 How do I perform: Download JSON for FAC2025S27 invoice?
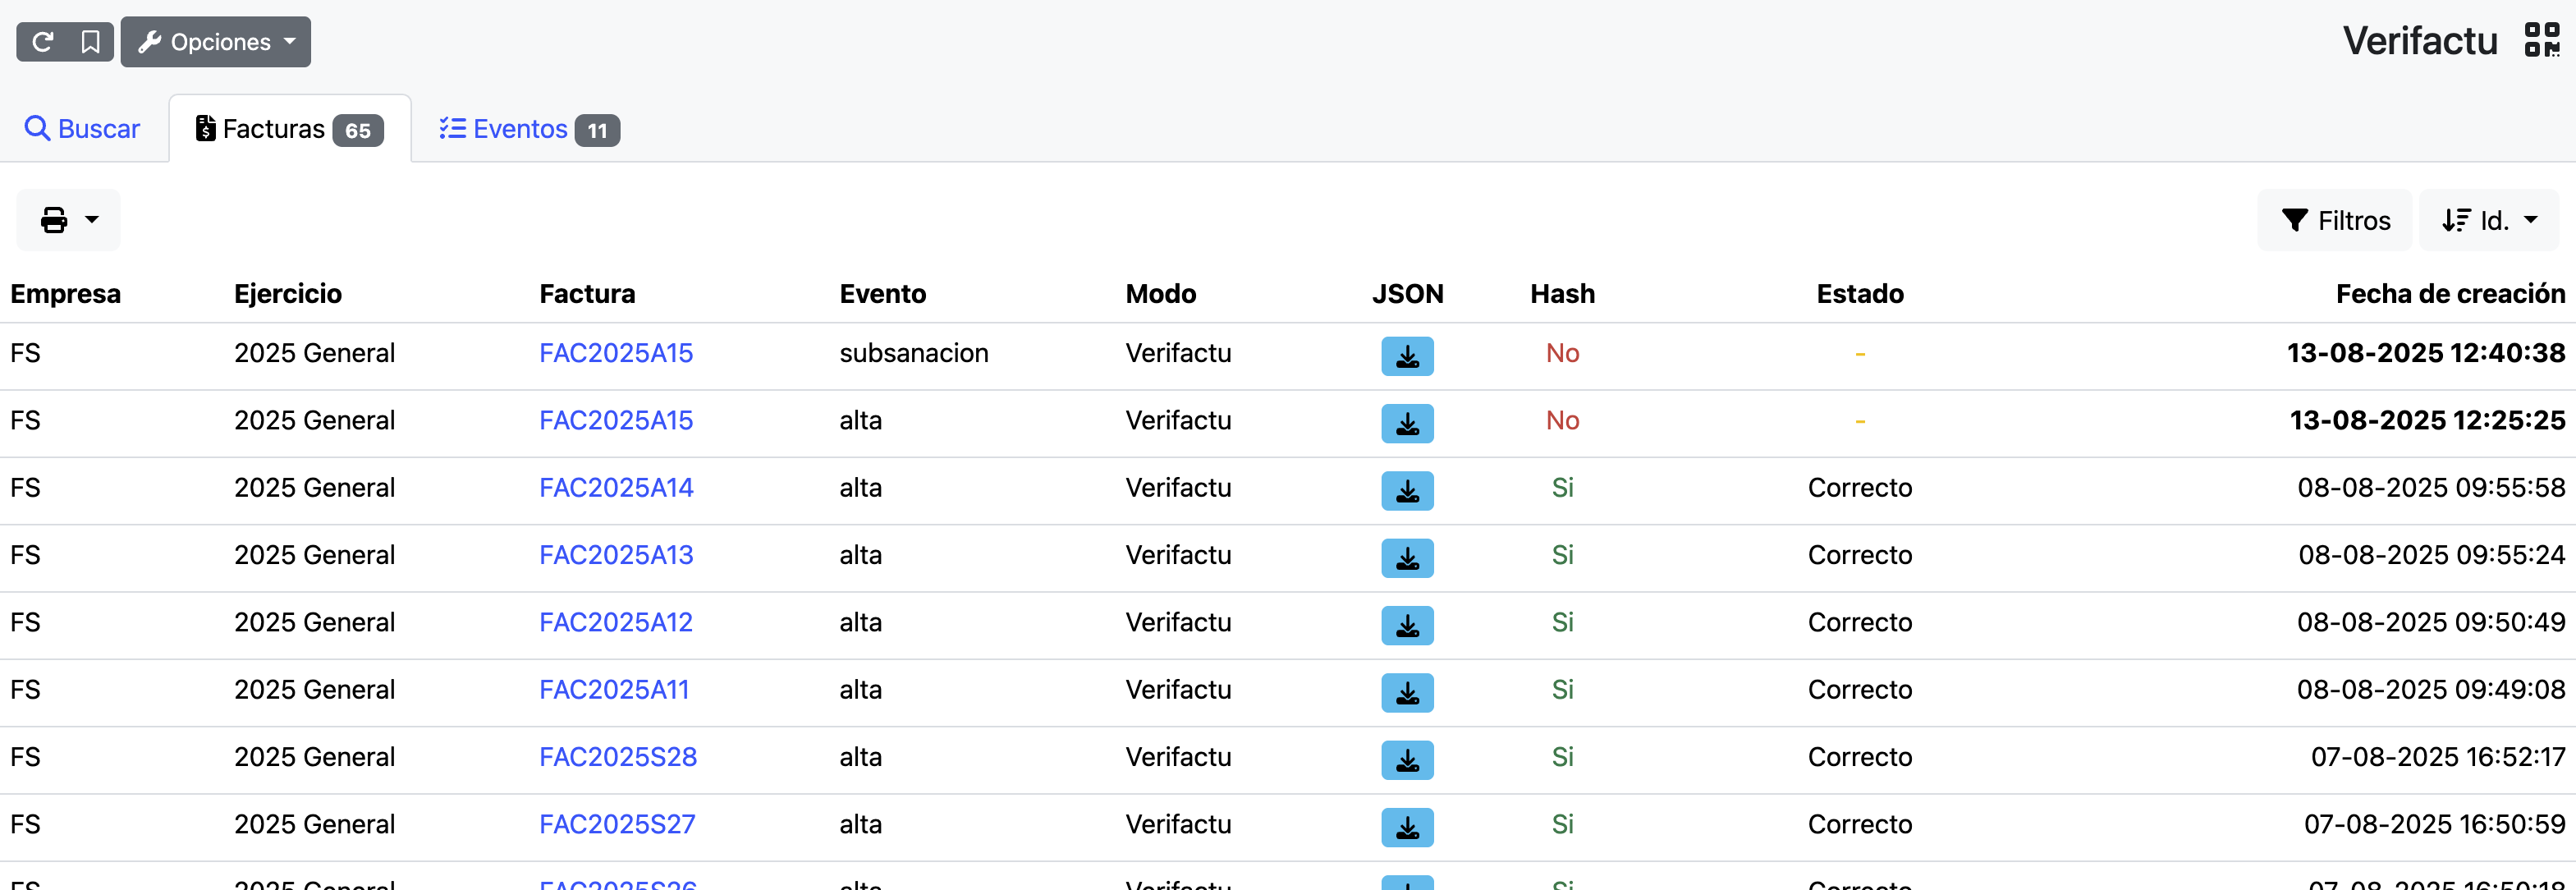pyautogui.click(x=1406, y=827)
